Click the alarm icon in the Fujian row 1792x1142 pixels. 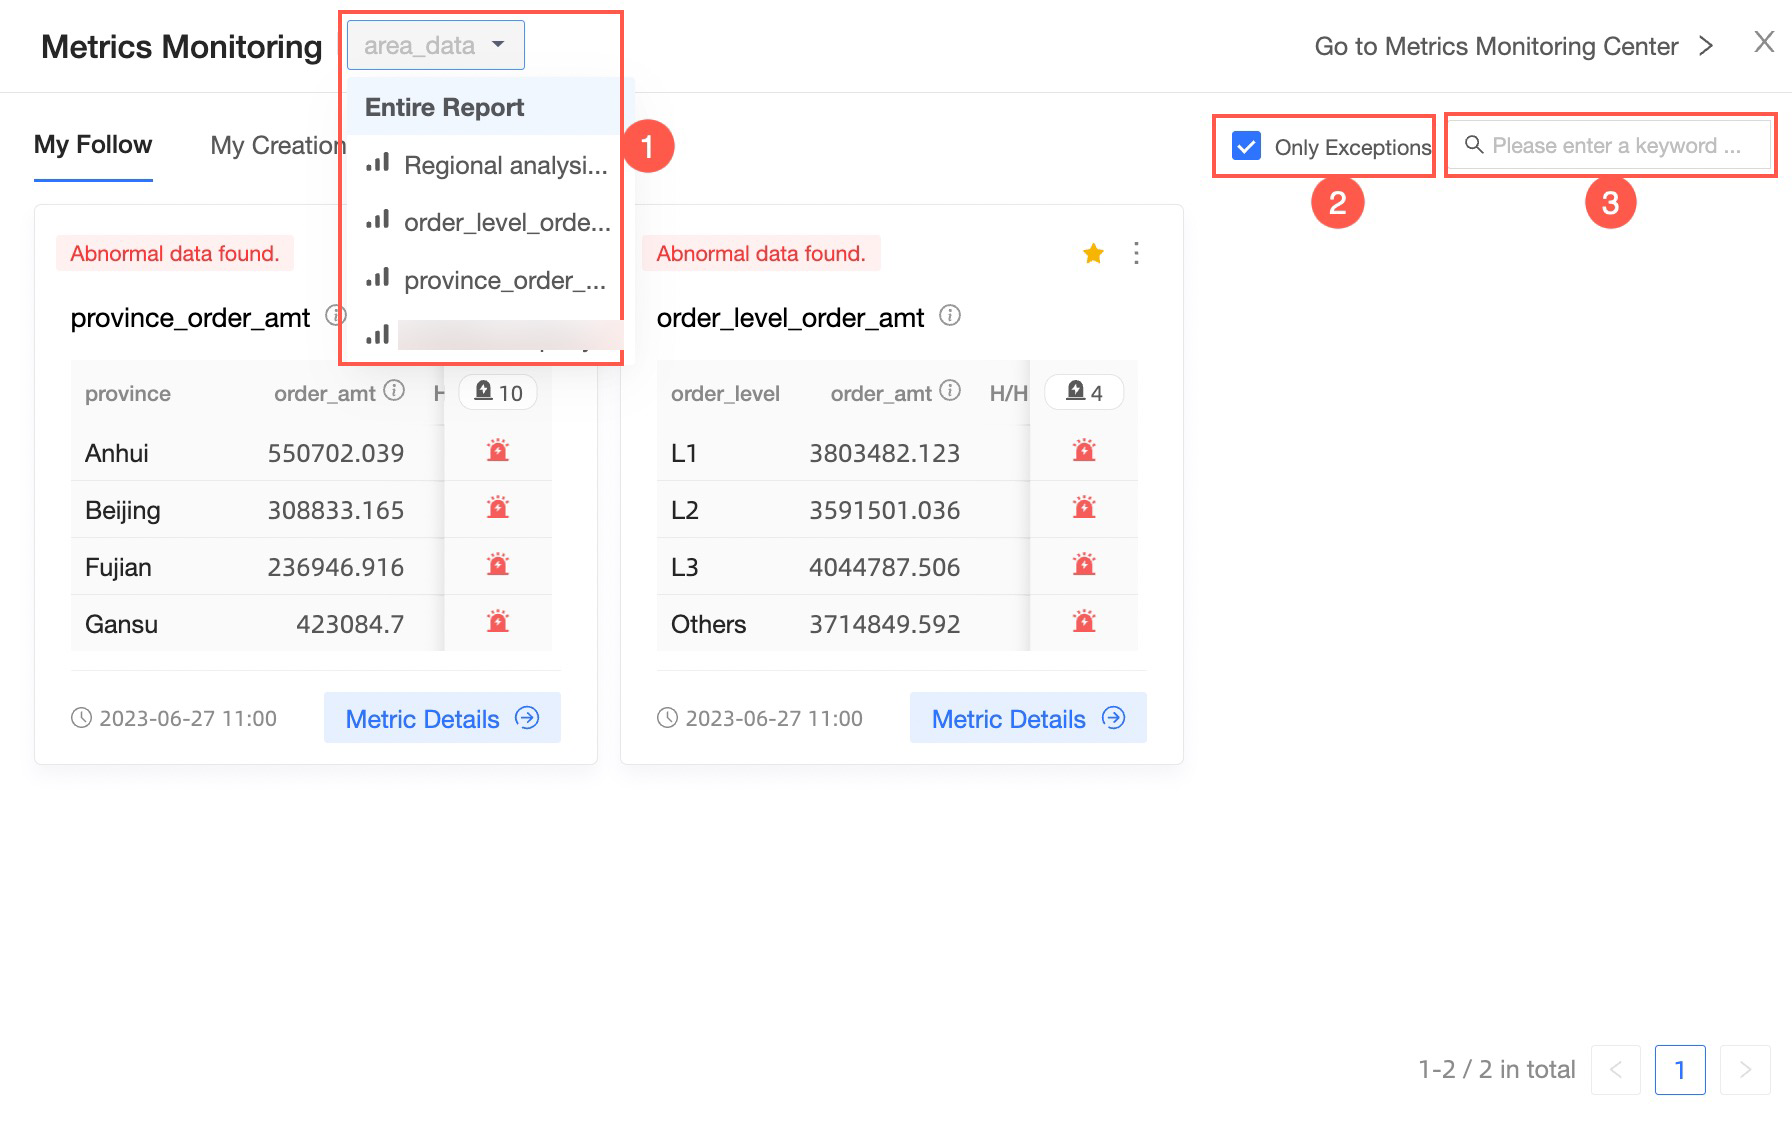[x=498, y=565]
